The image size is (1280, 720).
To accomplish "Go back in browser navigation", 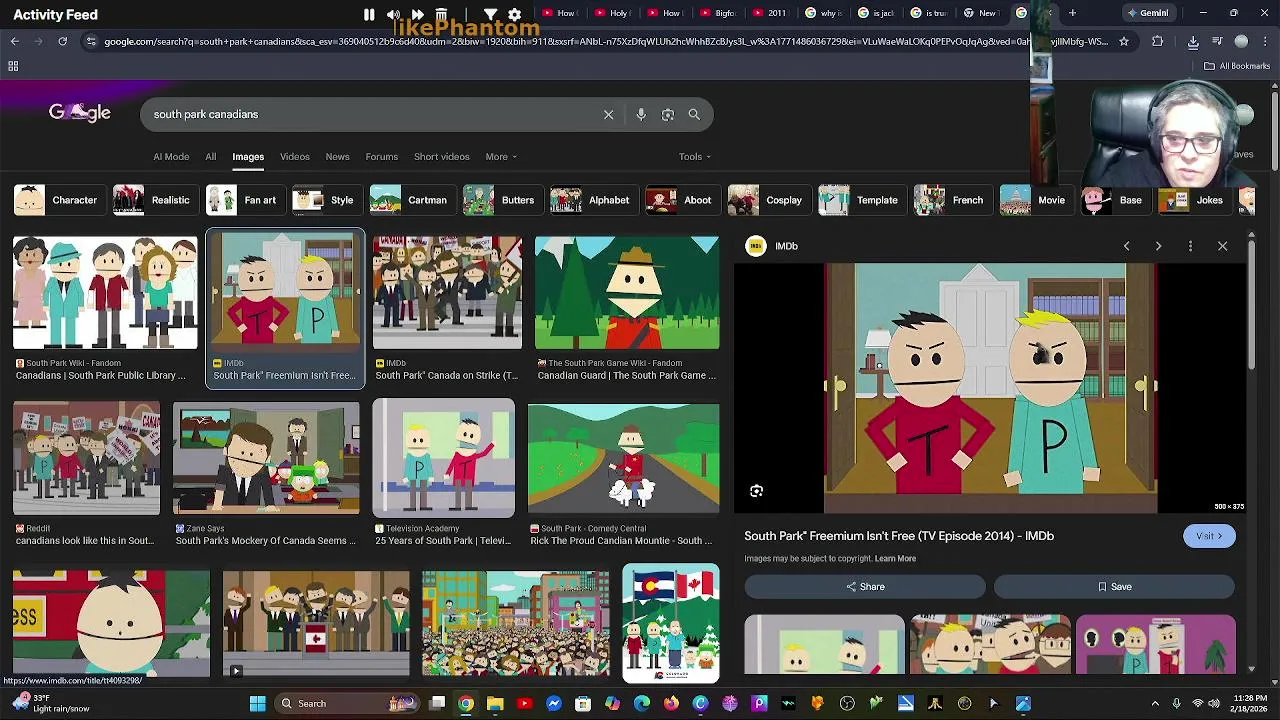I will (x=15, y=41).
